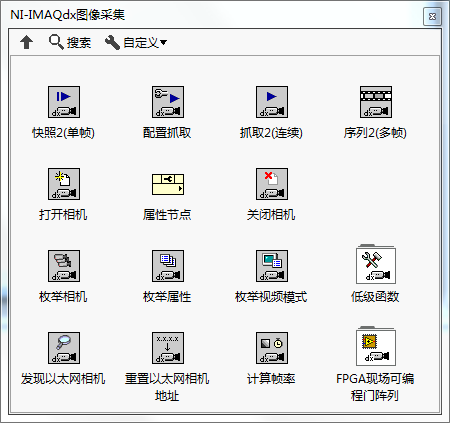This screenshot has width=450, height=423.
Task: Click the 搜索 search button
Action: pos(70,42)
